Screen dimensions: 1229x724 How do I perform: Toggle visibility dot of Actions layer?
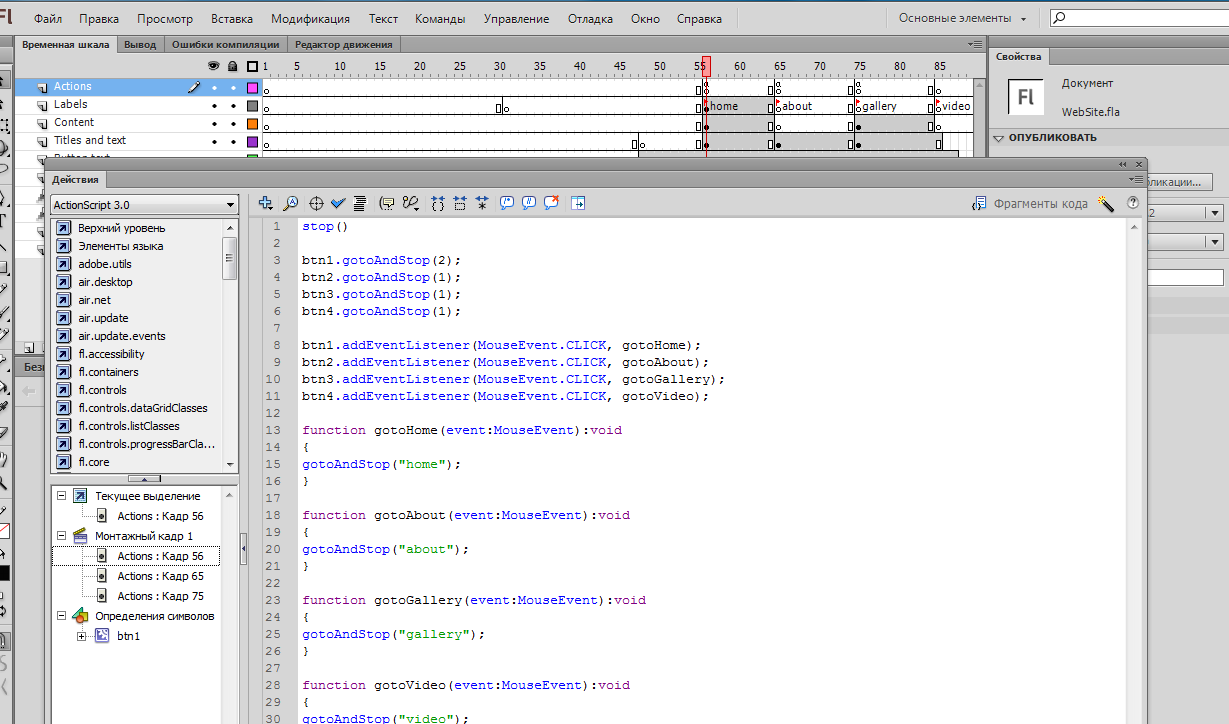point(214,87)
